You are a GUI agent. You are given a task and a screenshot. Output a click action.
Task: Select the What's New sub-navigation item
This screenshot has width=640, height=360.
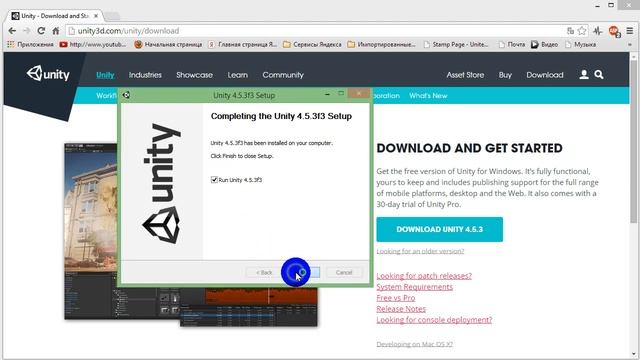tap(428, 96)
